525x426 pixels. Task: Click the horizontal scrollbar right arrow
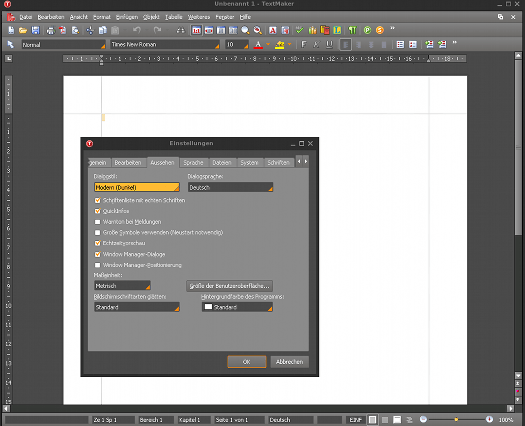click(x=510, y=408)
